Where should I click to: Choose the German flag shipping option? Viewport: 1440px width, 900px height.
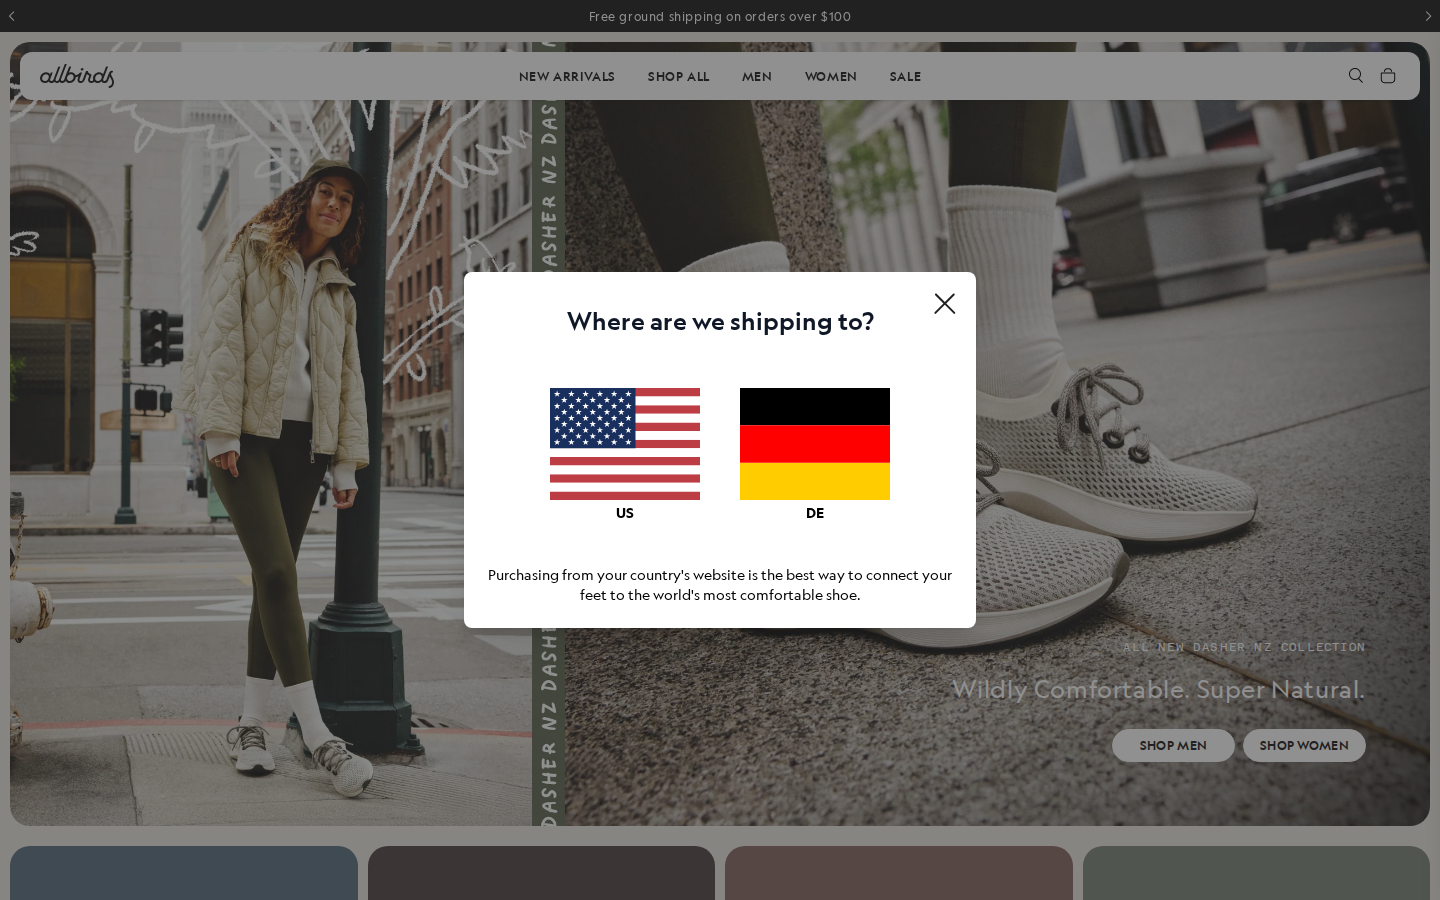click(x=815, y=444)
